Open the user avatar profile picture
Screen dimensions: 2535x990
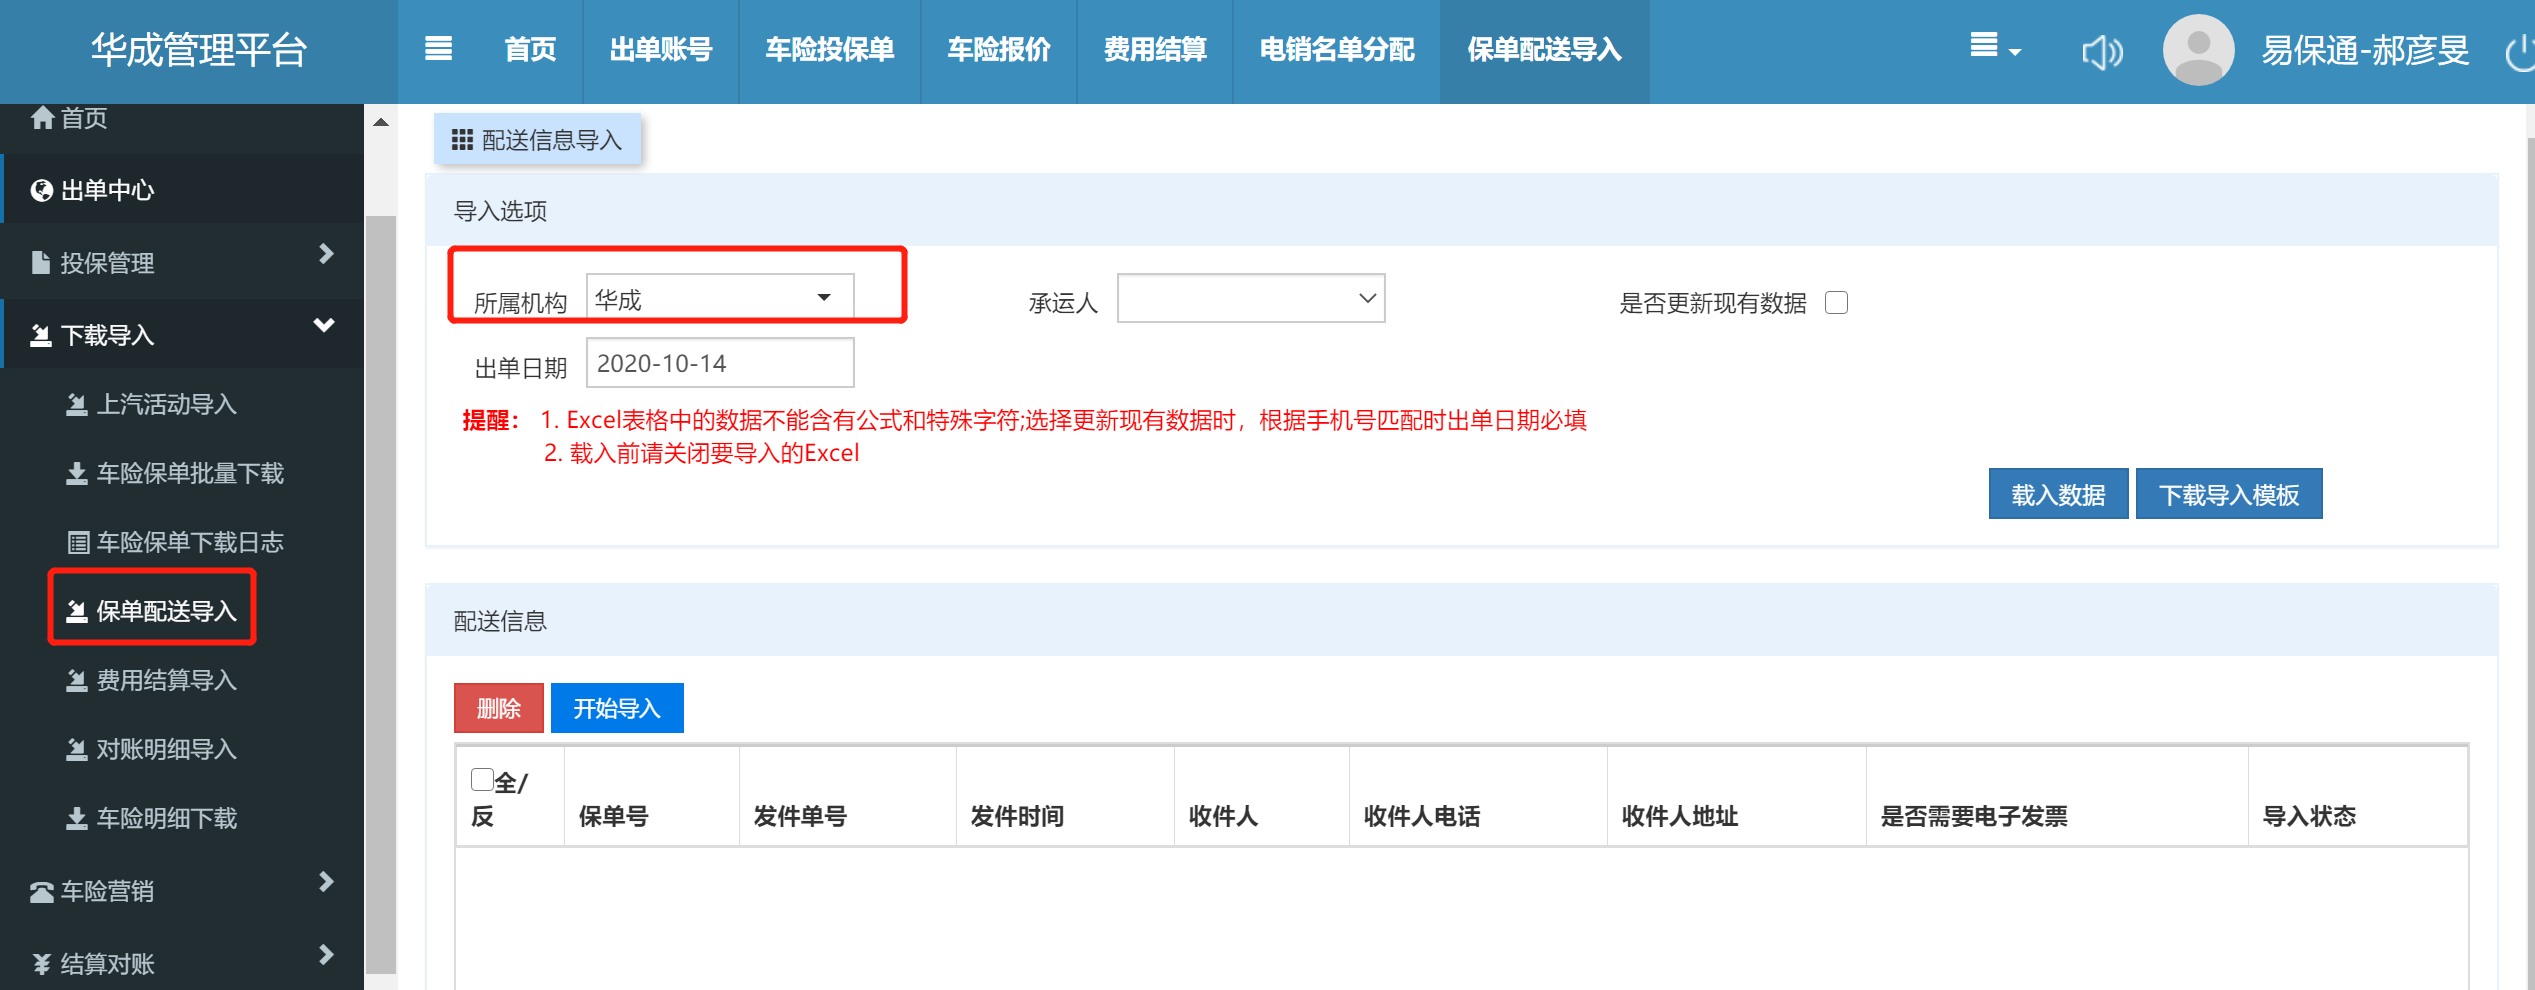point(2198,50)
